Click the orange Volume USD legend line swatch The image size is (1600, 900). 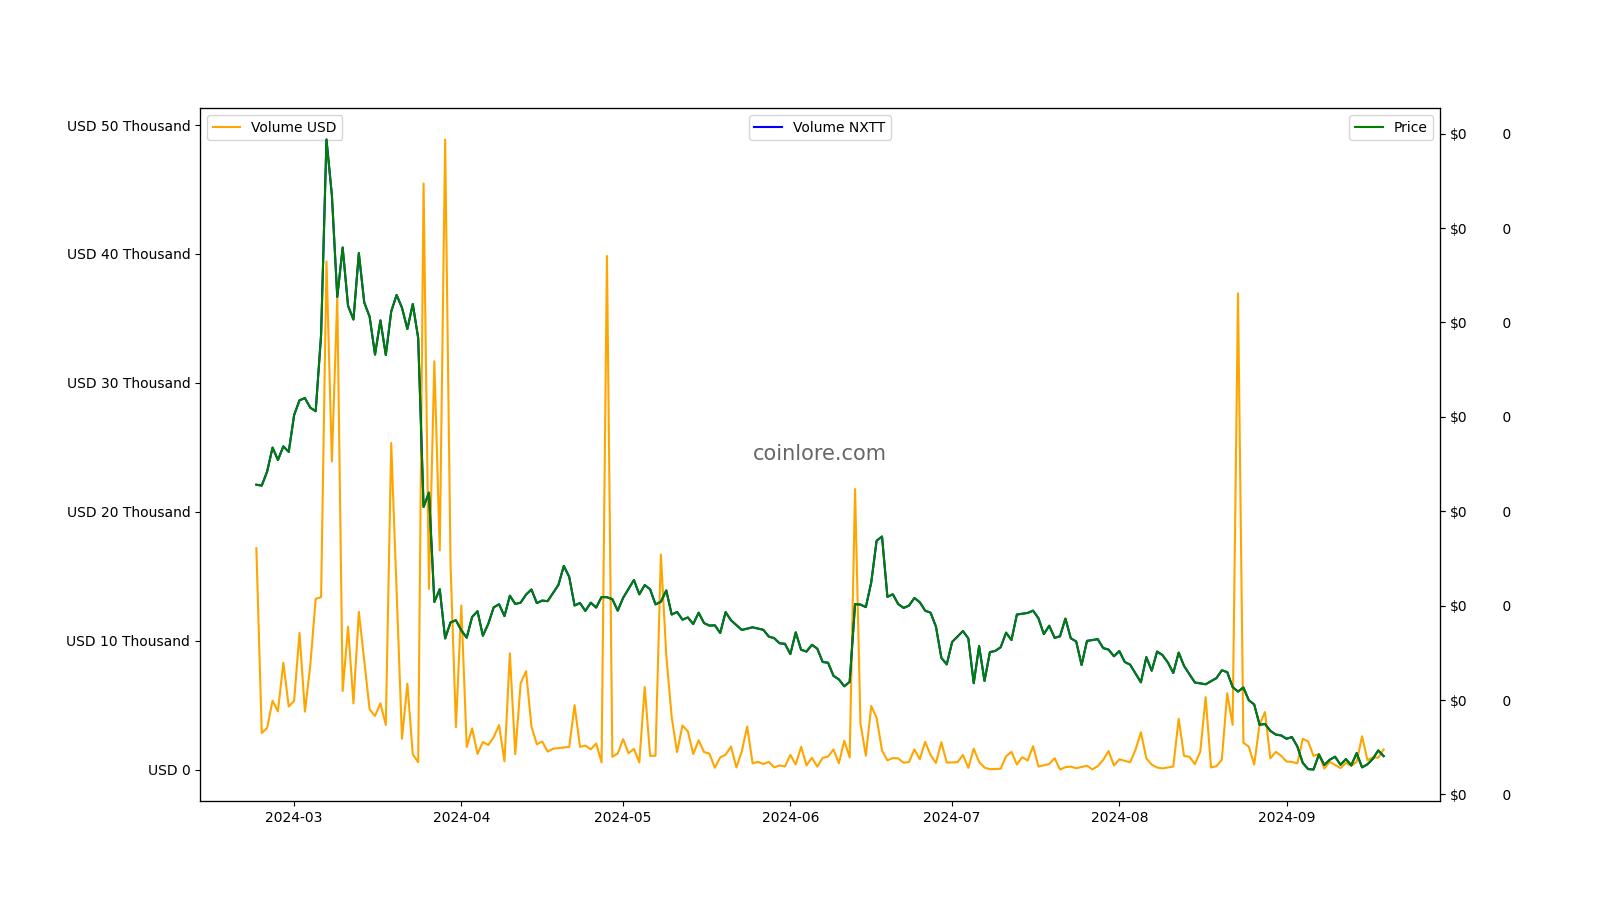pyautogui.click(x=227, y=128)
